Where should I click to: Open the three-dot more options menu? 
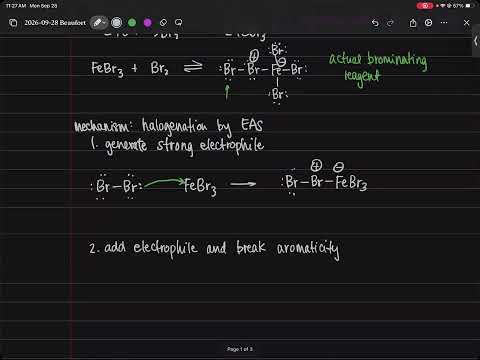[444, 23]
